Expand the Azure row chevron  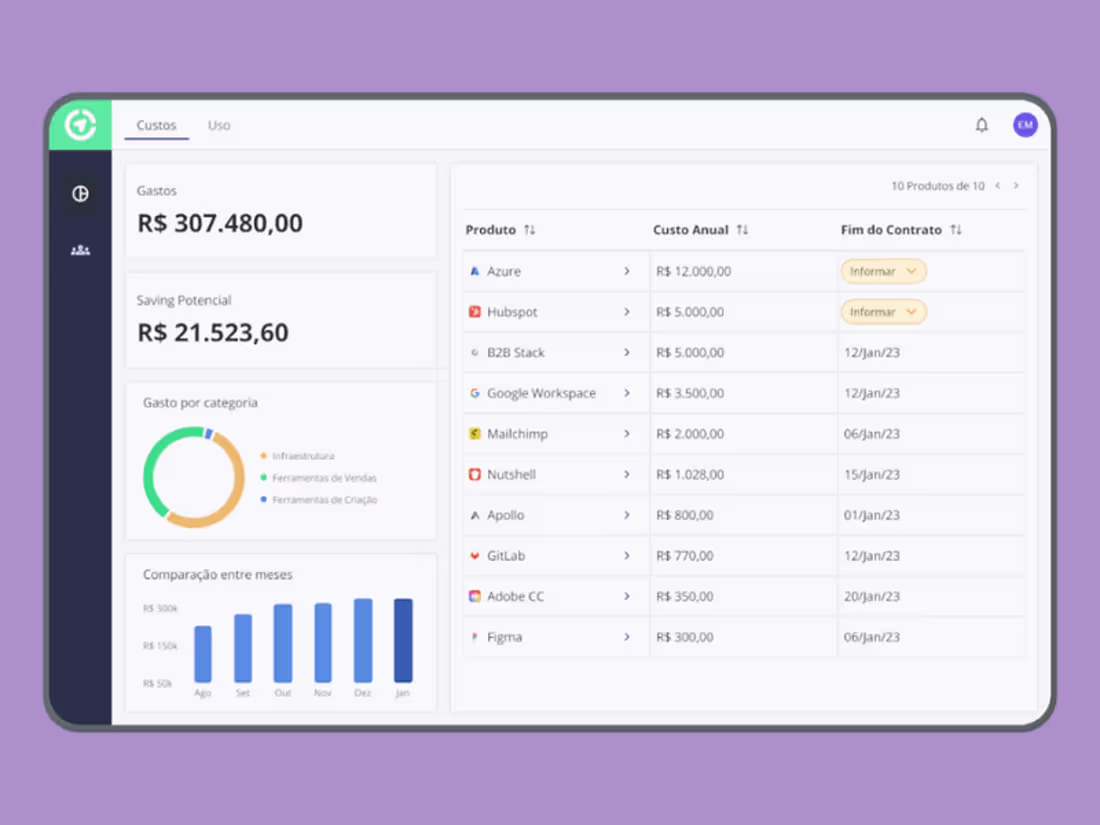click(x=626, y=271)
